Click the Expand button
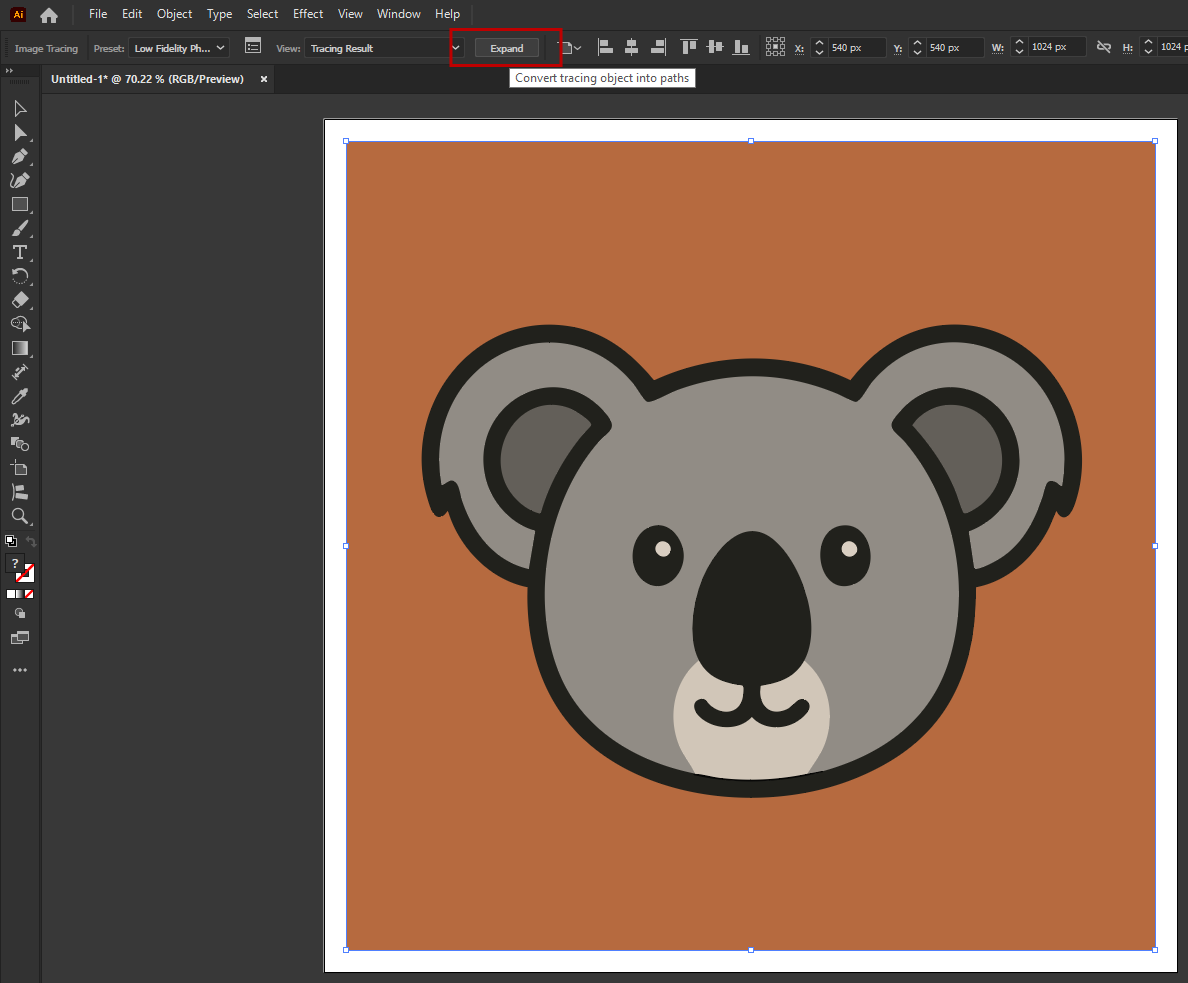 coord(506,48)
